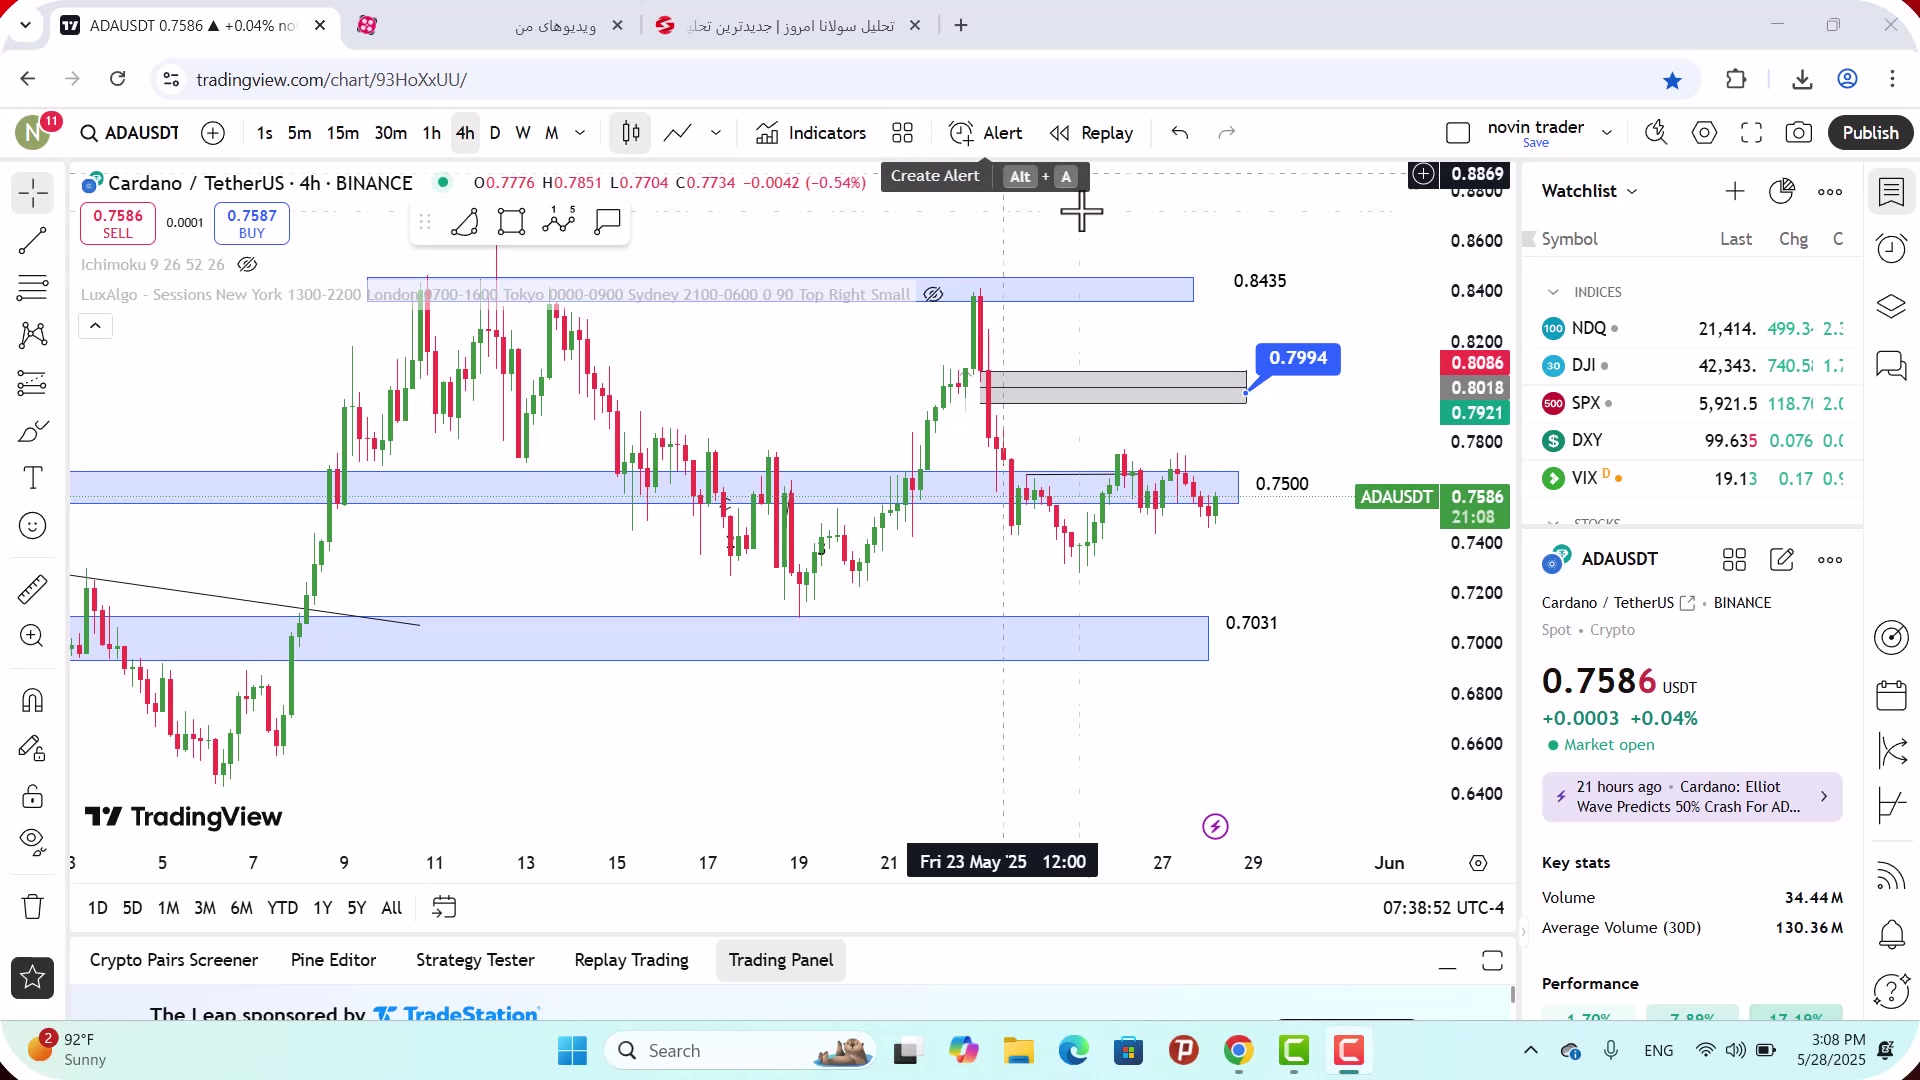Open the Cardano Elliot Wave news item
Image resolution: width=1920 pixels, height=1080 pixels.
[1692, 797]
